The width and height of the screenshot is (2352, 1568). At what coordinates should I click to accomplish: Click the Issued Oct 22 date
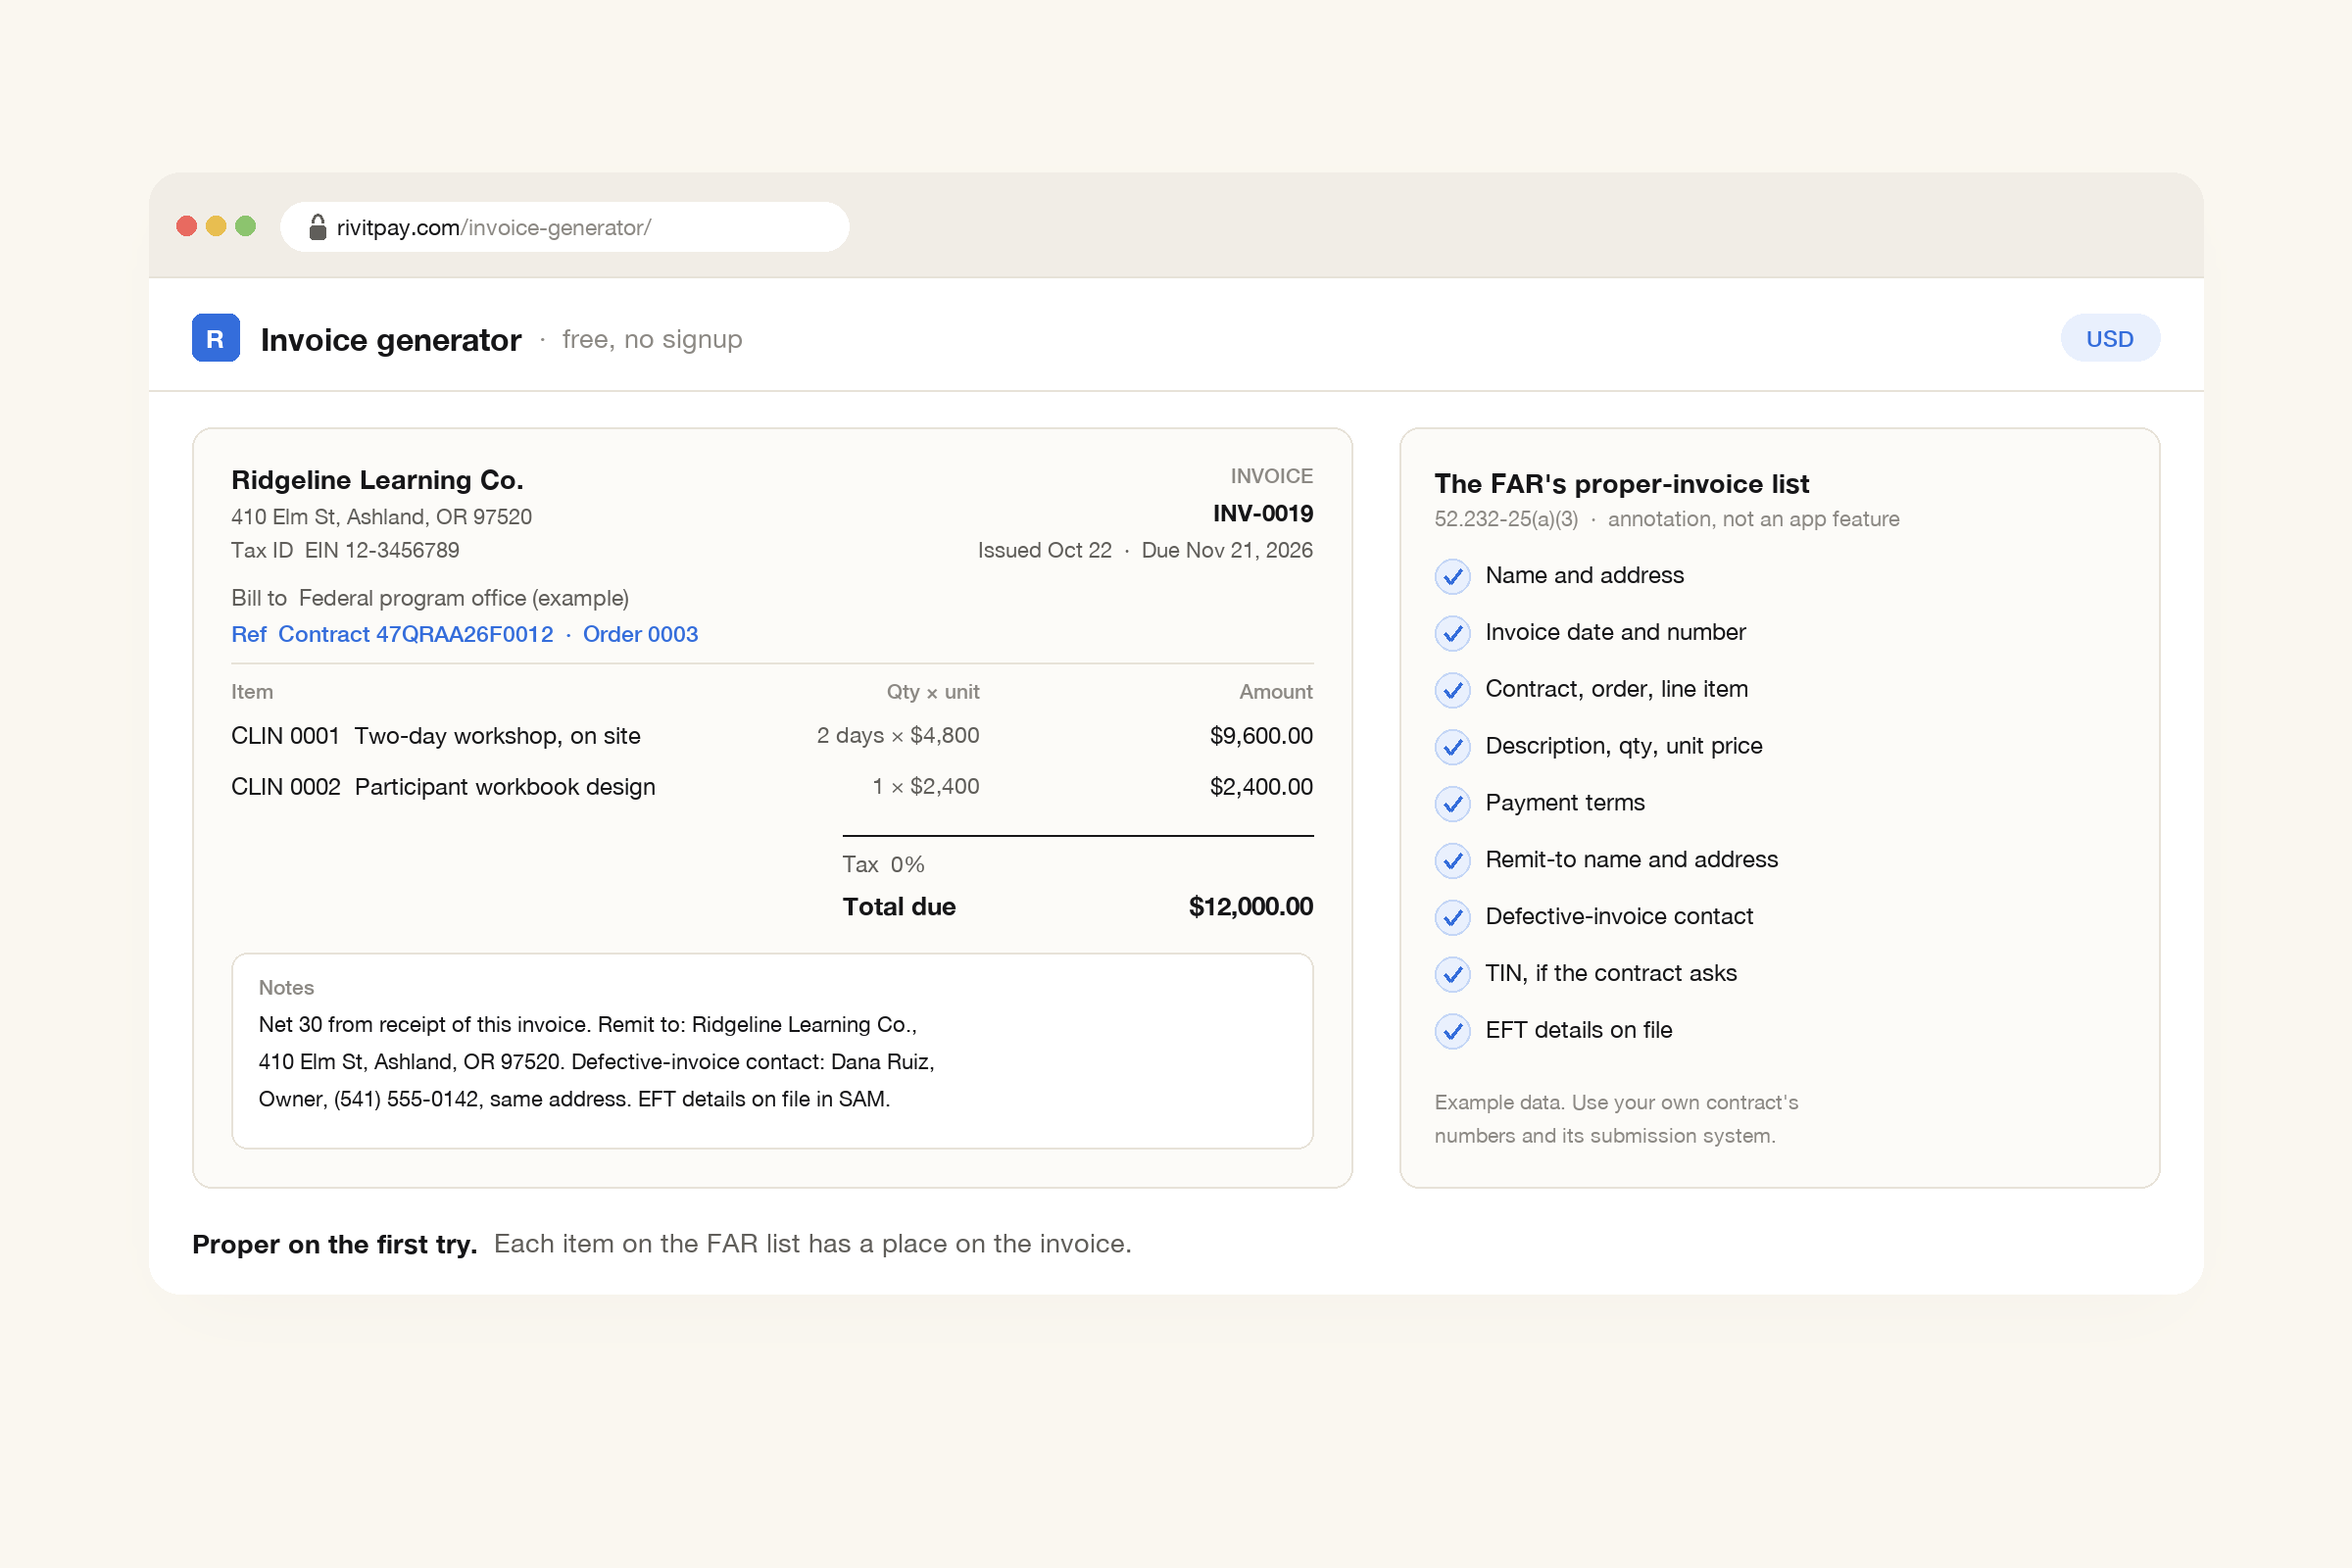1044,550
